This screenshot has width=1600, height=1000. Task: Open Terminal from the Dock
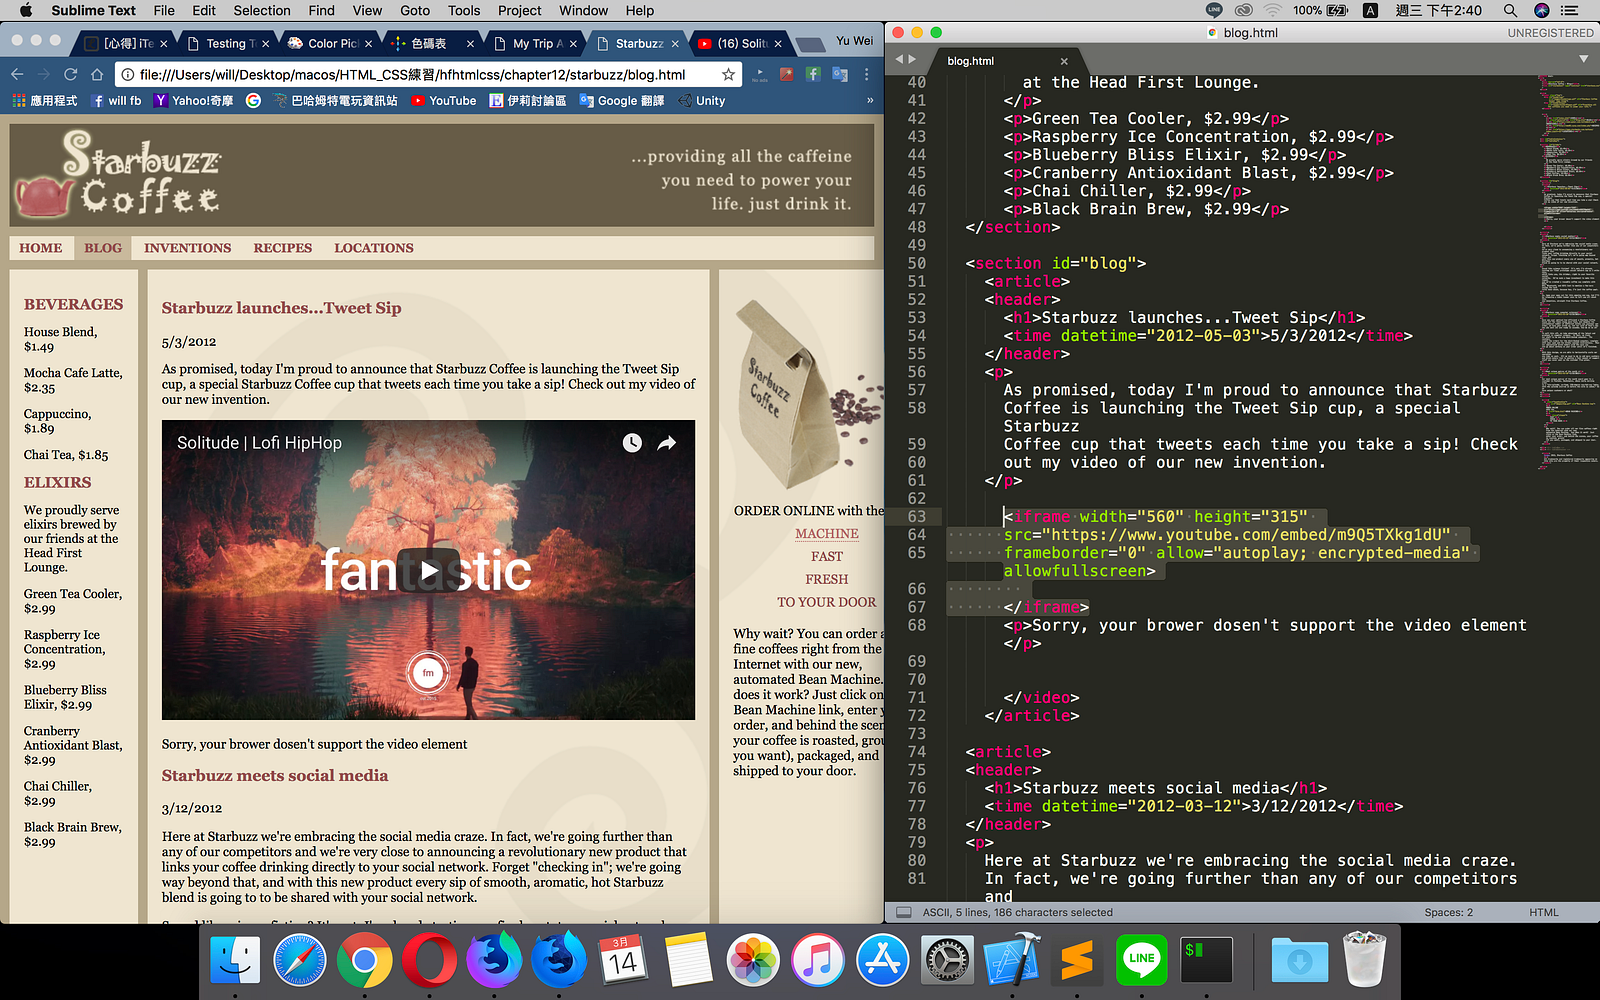(1206, 961)
